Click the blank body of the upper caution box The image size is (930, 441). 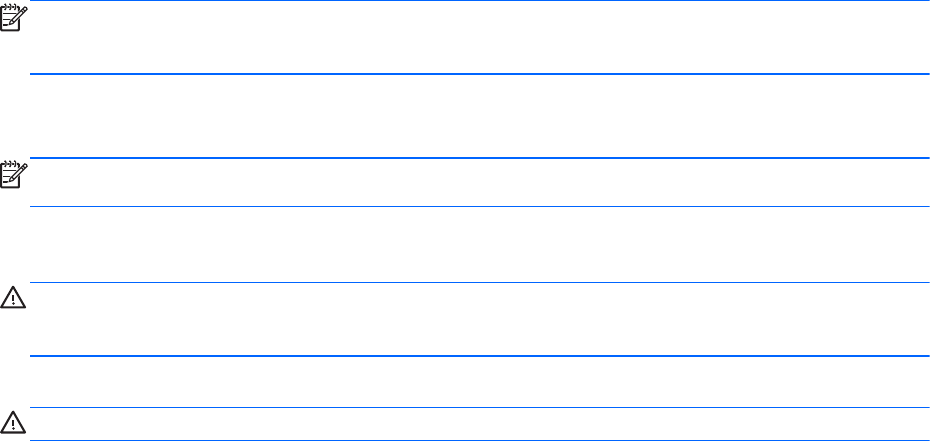[479, 319]
